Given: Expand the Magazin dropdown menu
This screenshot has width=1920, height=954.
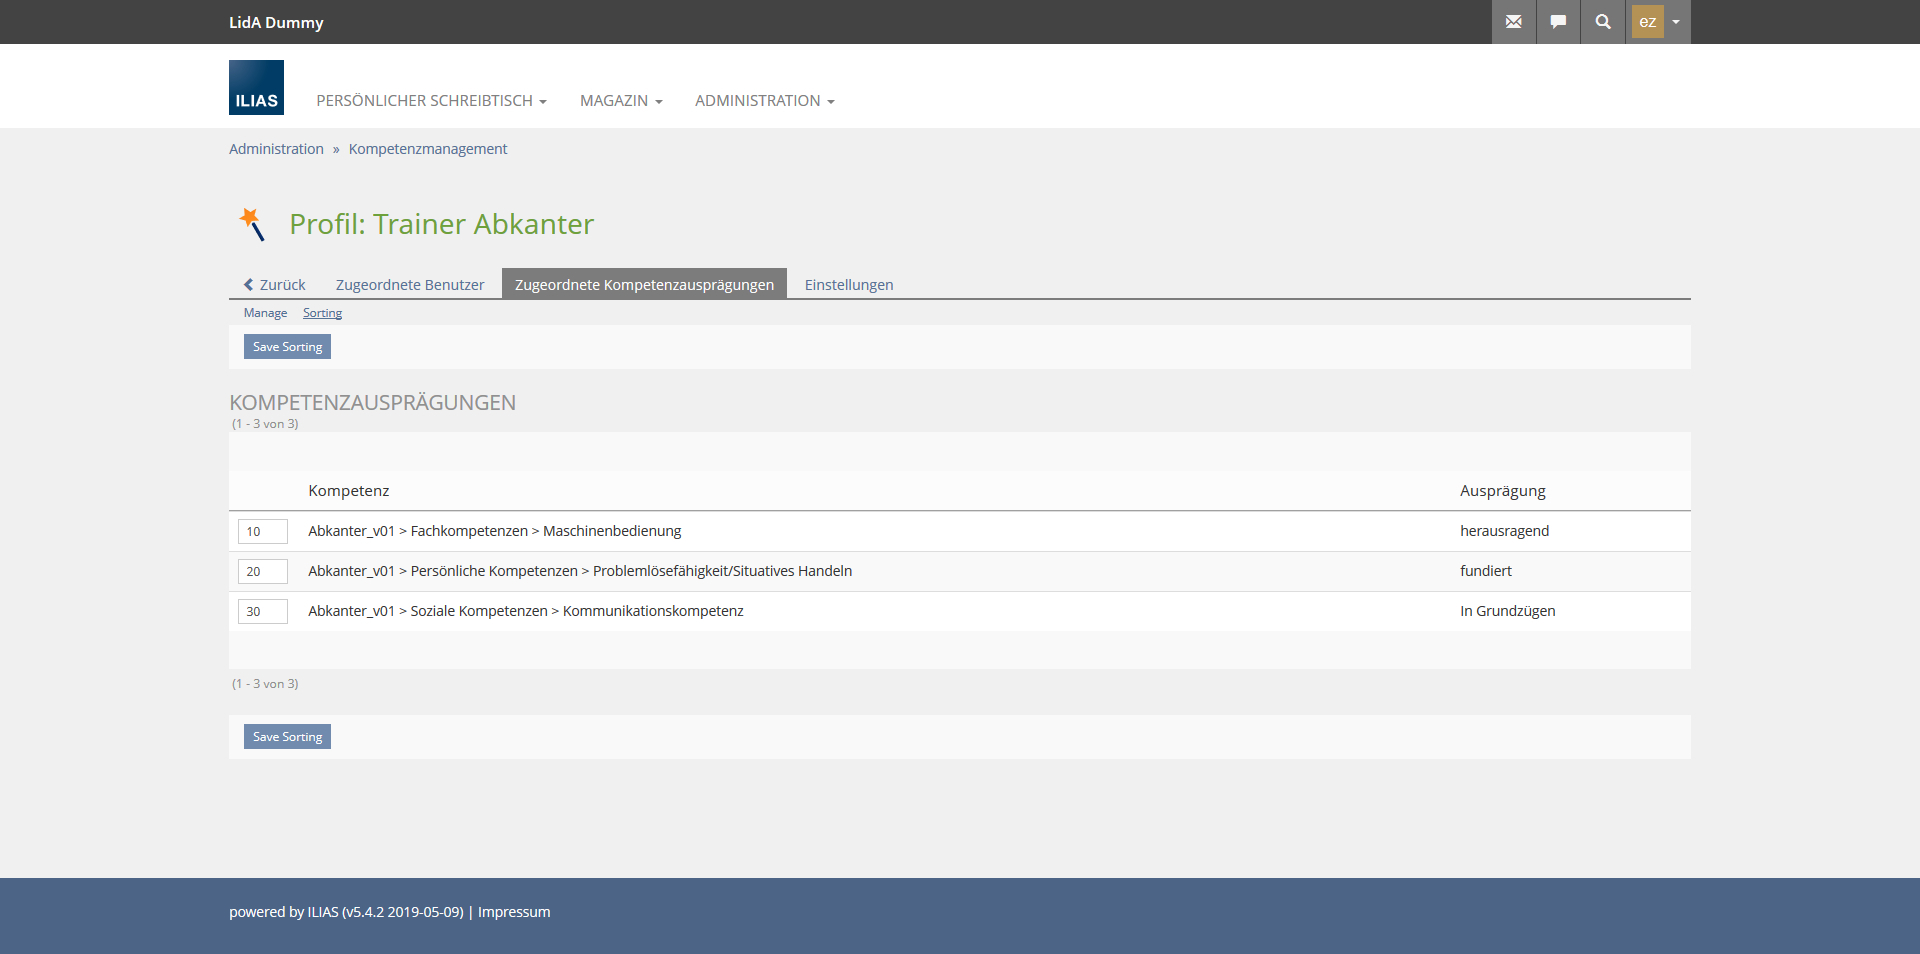Looking at the screenshot, I should [621, 101].
